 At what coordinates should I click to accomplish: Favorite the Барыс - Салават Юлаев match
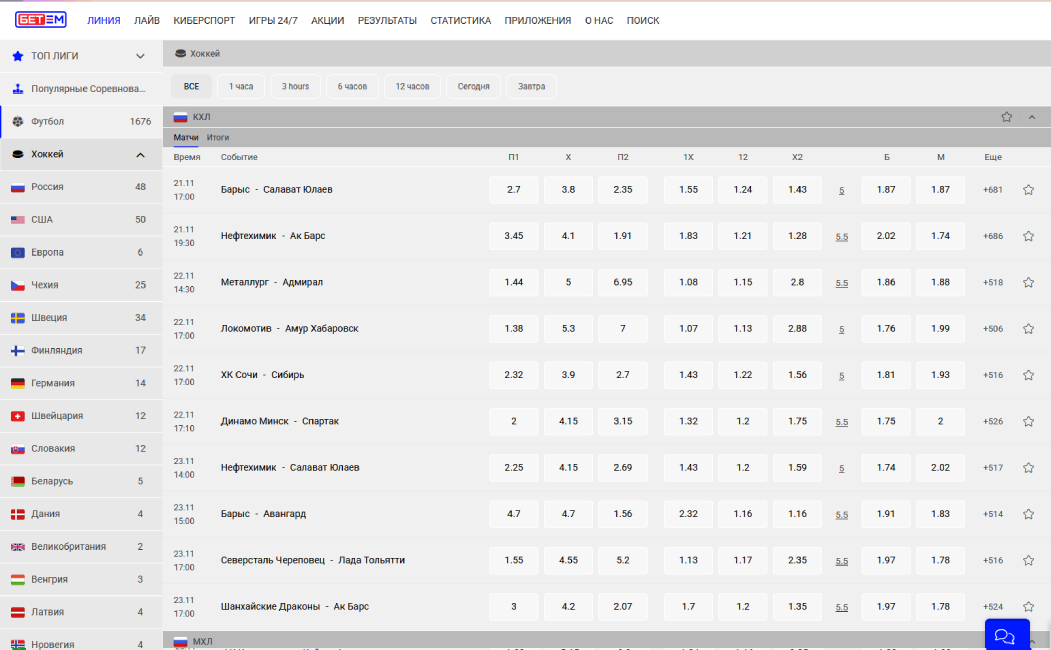(x=1028, y=190)
